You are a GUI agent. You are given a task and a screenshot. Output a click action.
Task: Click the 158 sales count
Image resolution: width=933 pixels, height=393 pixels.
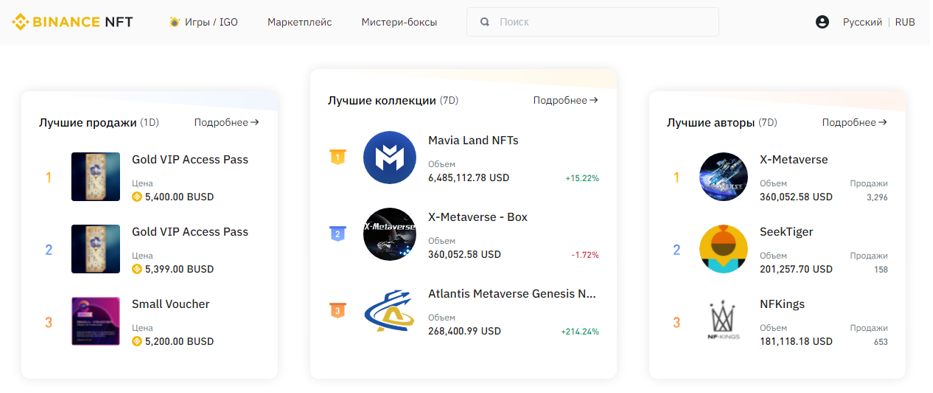point(881,270)
